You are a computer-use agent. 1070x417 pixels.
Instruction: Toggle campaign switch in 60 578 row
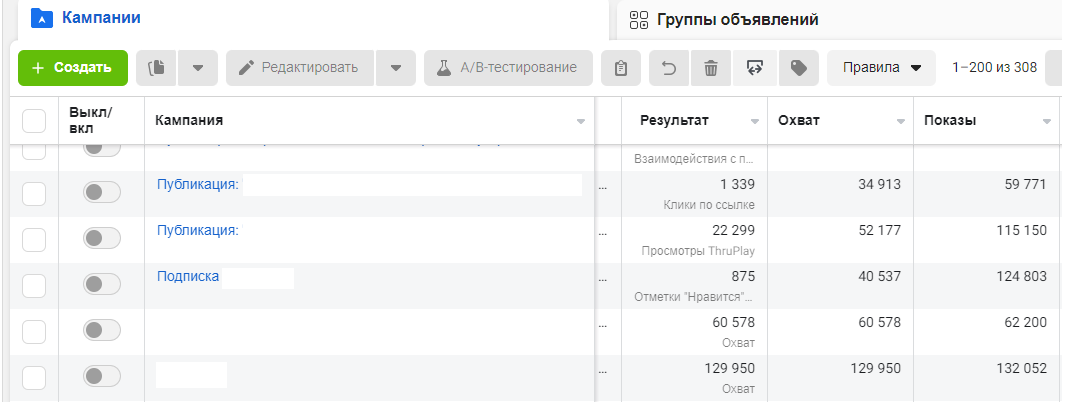(102, 330)
